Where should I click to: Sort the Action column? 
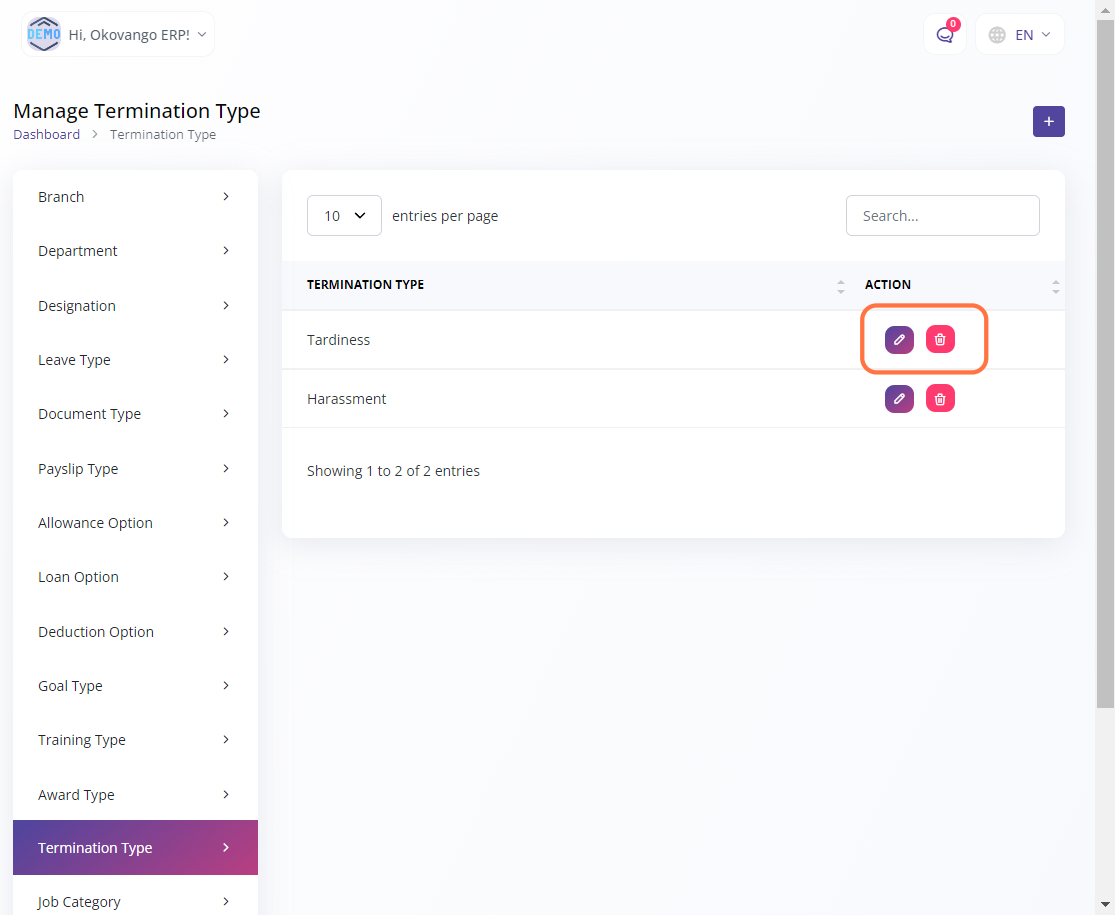(x=1055, y=286)
